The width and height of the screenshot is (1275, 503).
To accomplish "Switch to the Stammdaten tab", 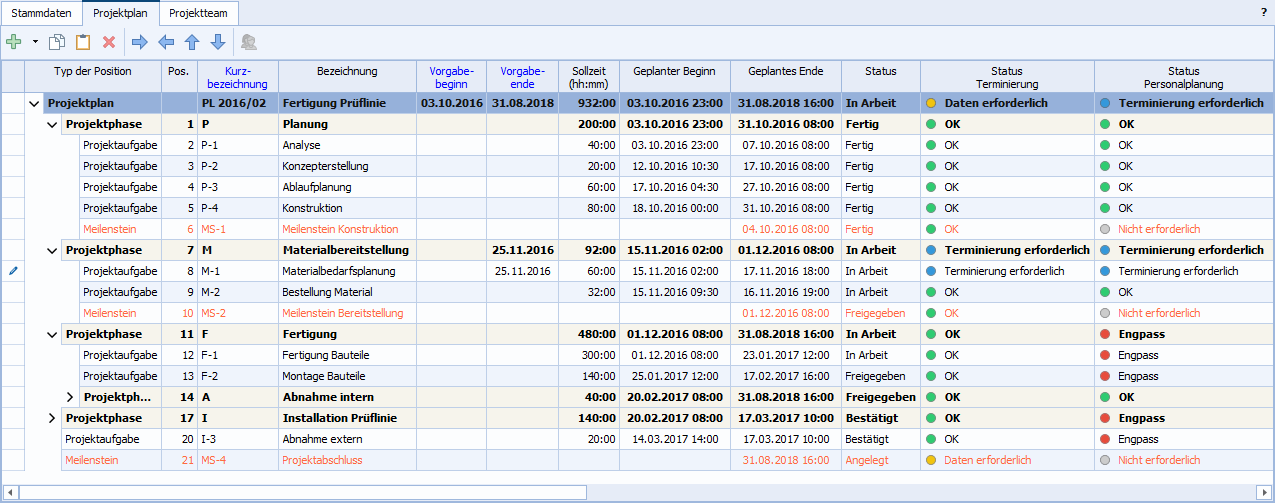I will click(41, 13).
